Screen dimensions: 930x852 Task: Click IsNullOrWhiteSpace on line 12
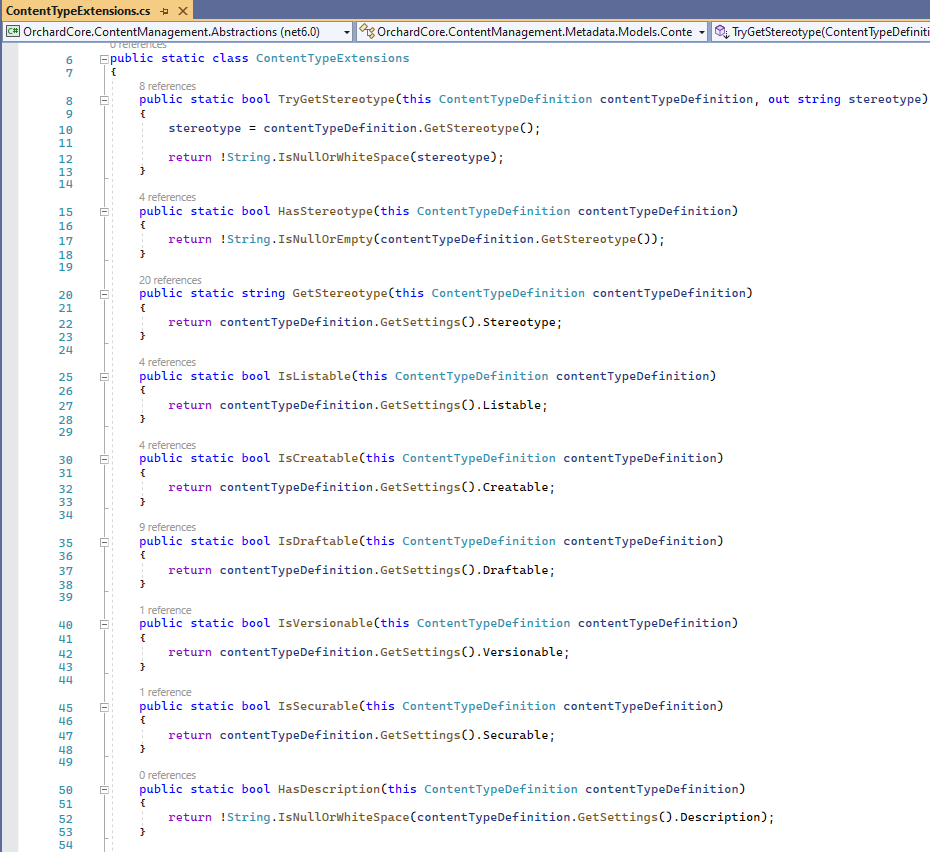343,157
